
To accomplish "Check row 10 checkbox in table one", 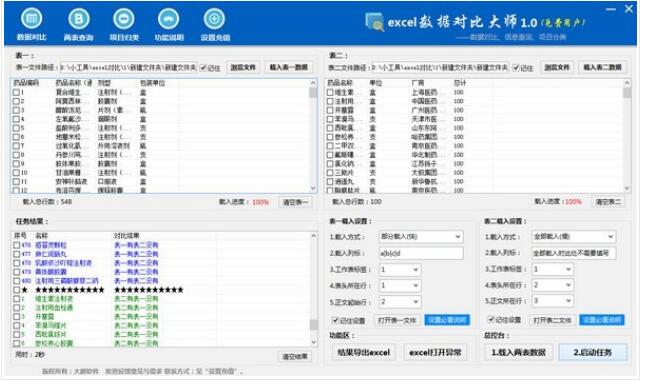I will click(x=16, y=173).
